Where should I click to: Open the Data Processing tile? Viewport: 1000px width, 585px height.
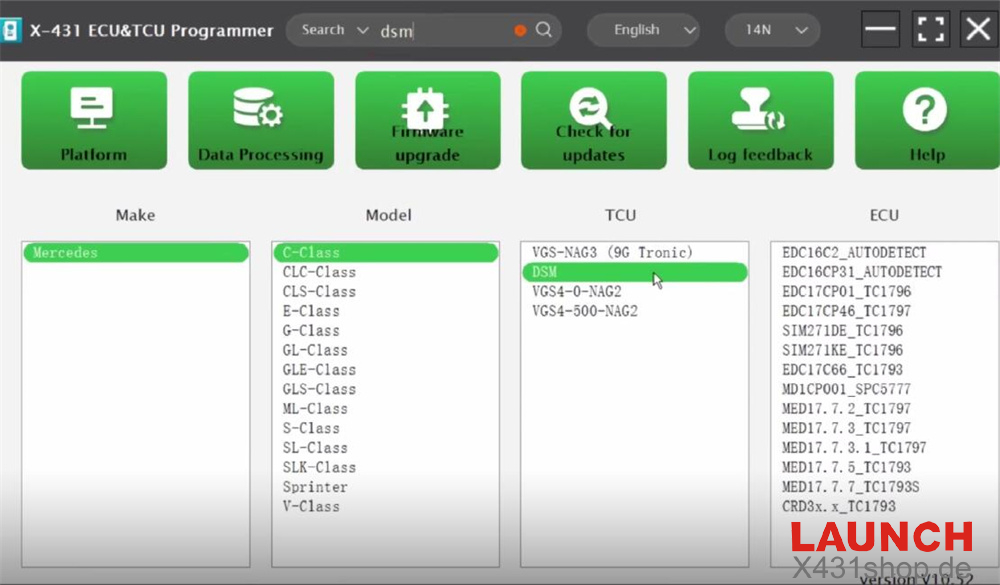(x=261, y=120)
